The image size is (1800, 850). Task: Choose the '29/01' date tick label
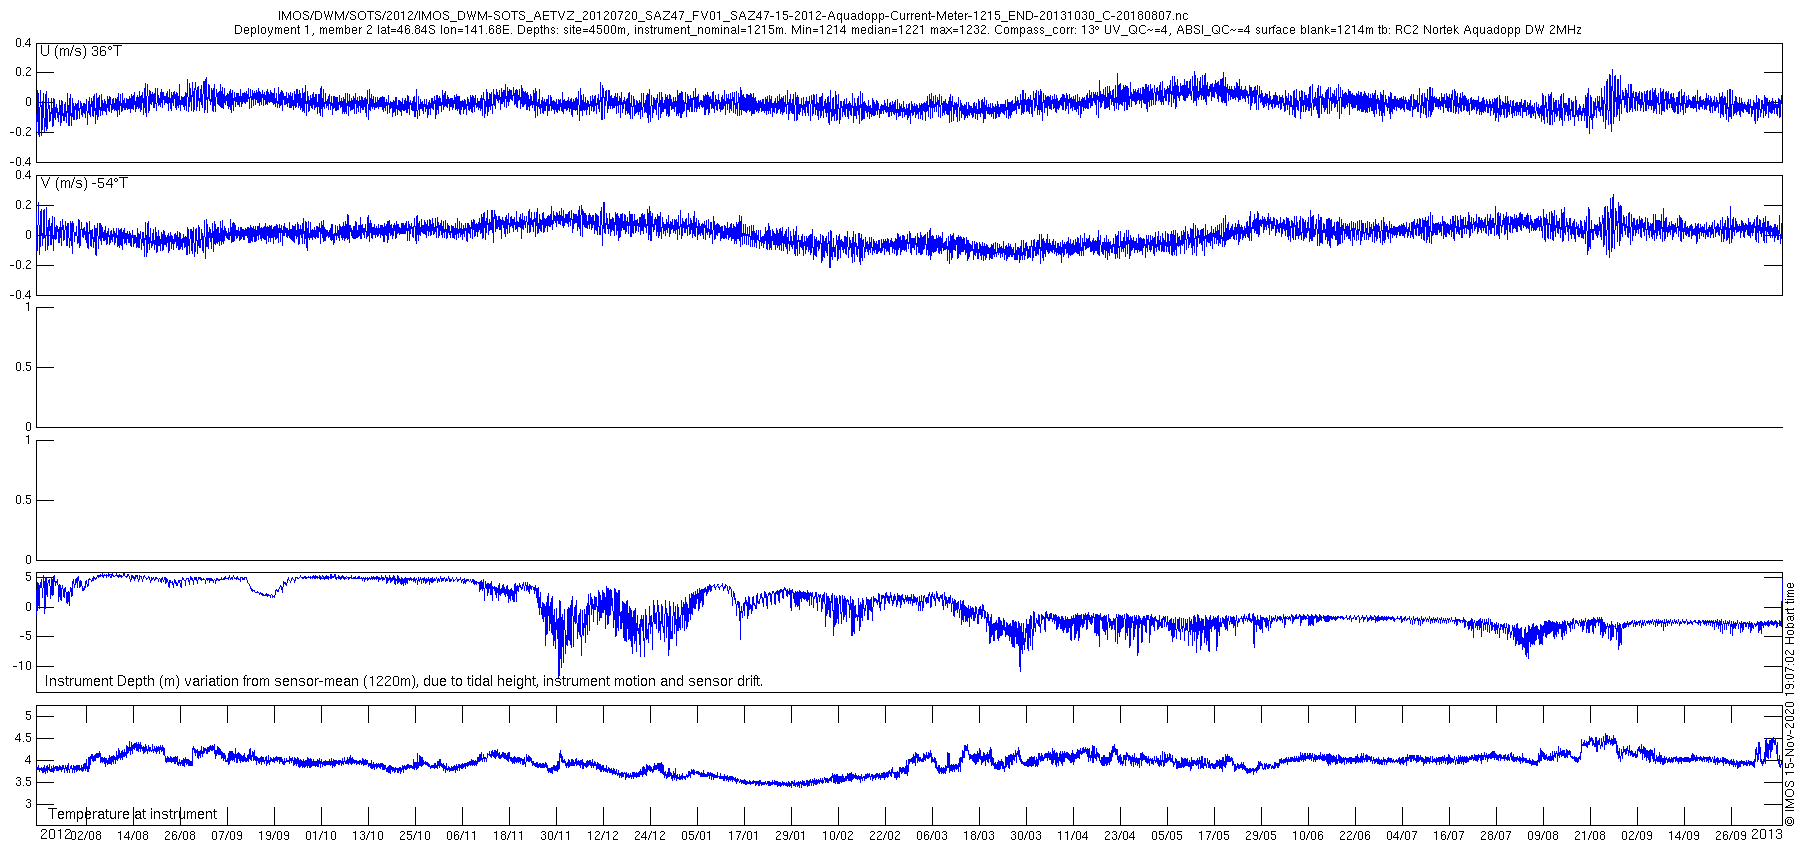(791, 836)
